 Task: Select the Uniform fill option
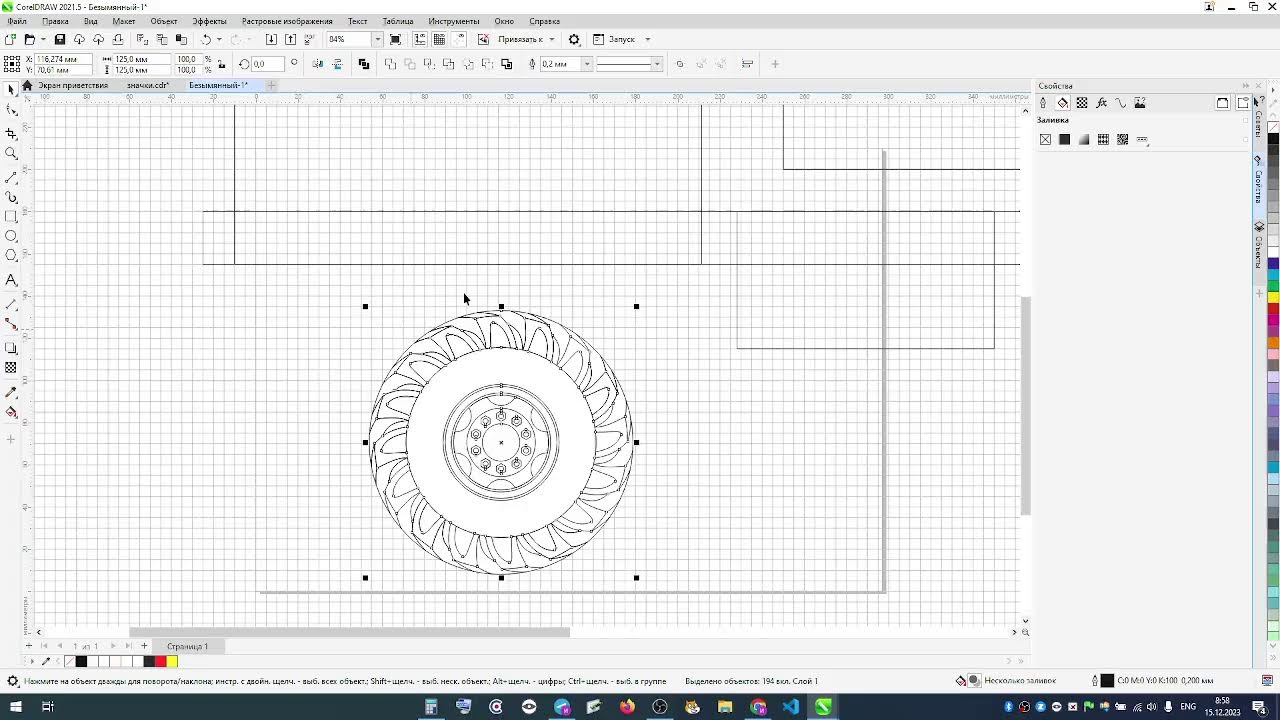pyautogui.click(x=1064, y=139)
